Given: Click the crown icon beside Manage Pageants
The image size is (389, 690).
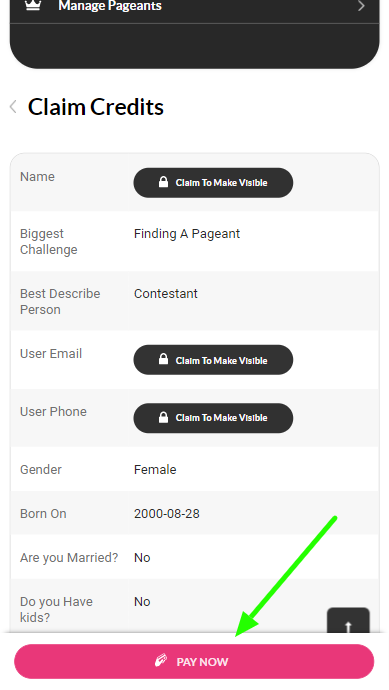Looking at the screenshot, I should click(x=33, y=5).
